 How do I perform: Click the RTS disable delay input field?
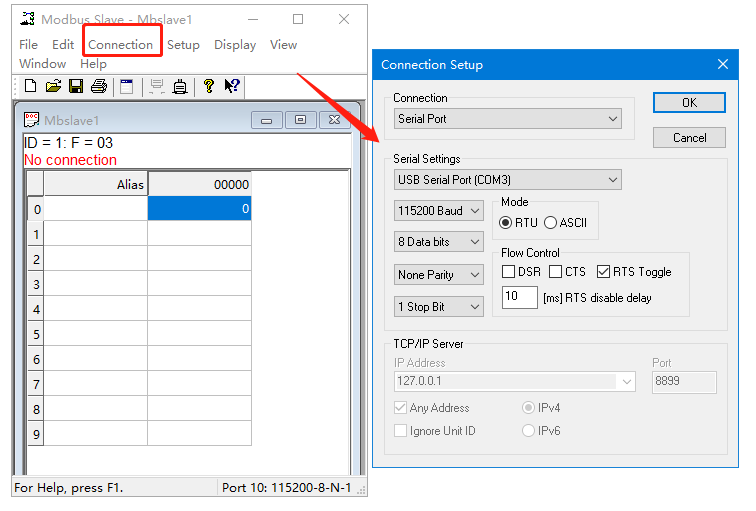[519, 297]
